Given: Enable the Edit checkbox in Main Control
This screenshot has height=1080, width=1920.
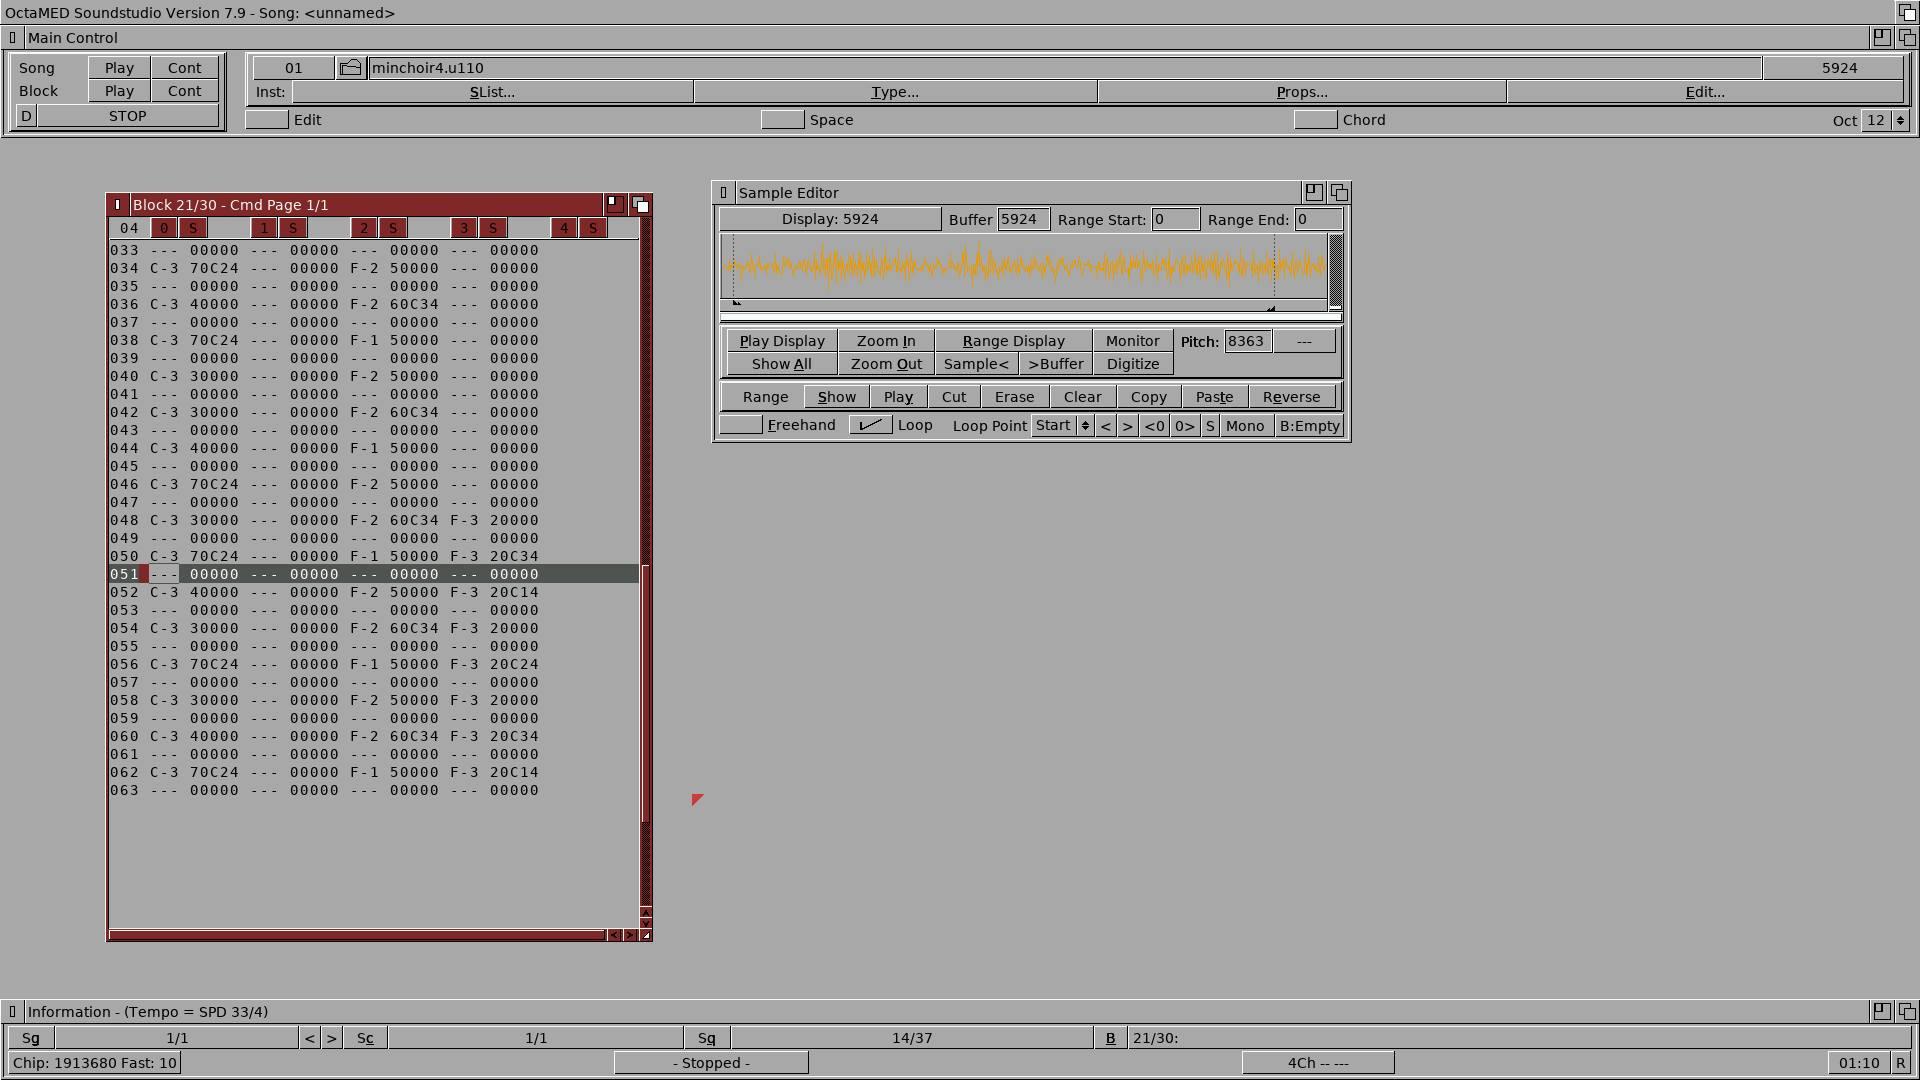Looking at the screenshot, I should point(267,120).
